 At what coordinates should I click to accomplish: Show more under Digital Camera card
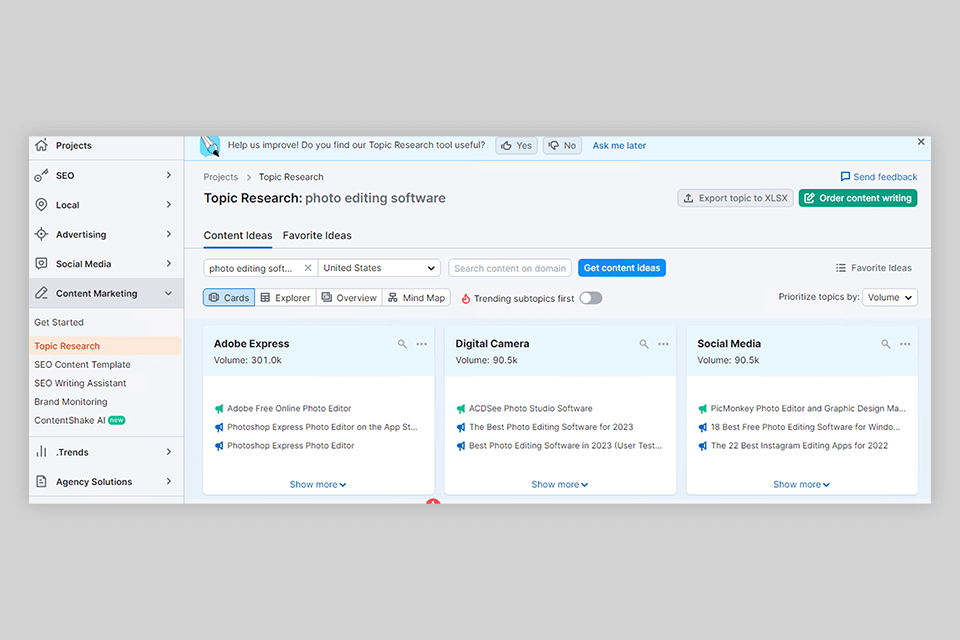pos(560,484)
